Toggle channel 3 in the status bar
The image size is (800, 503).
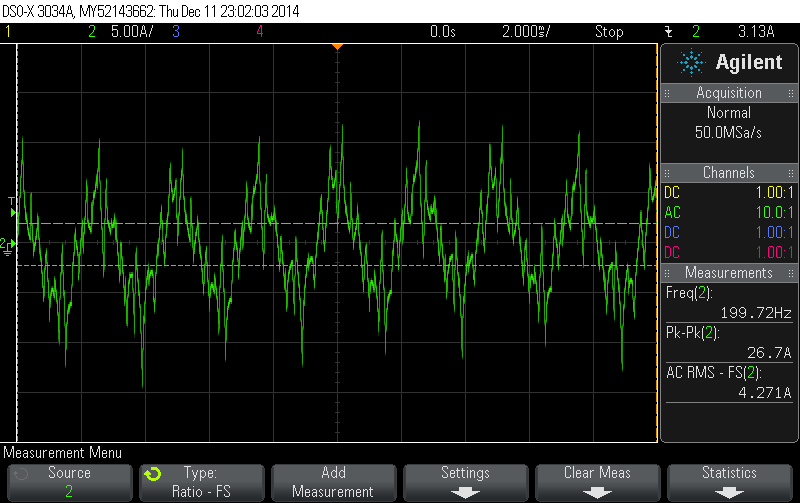click(175, 32)
